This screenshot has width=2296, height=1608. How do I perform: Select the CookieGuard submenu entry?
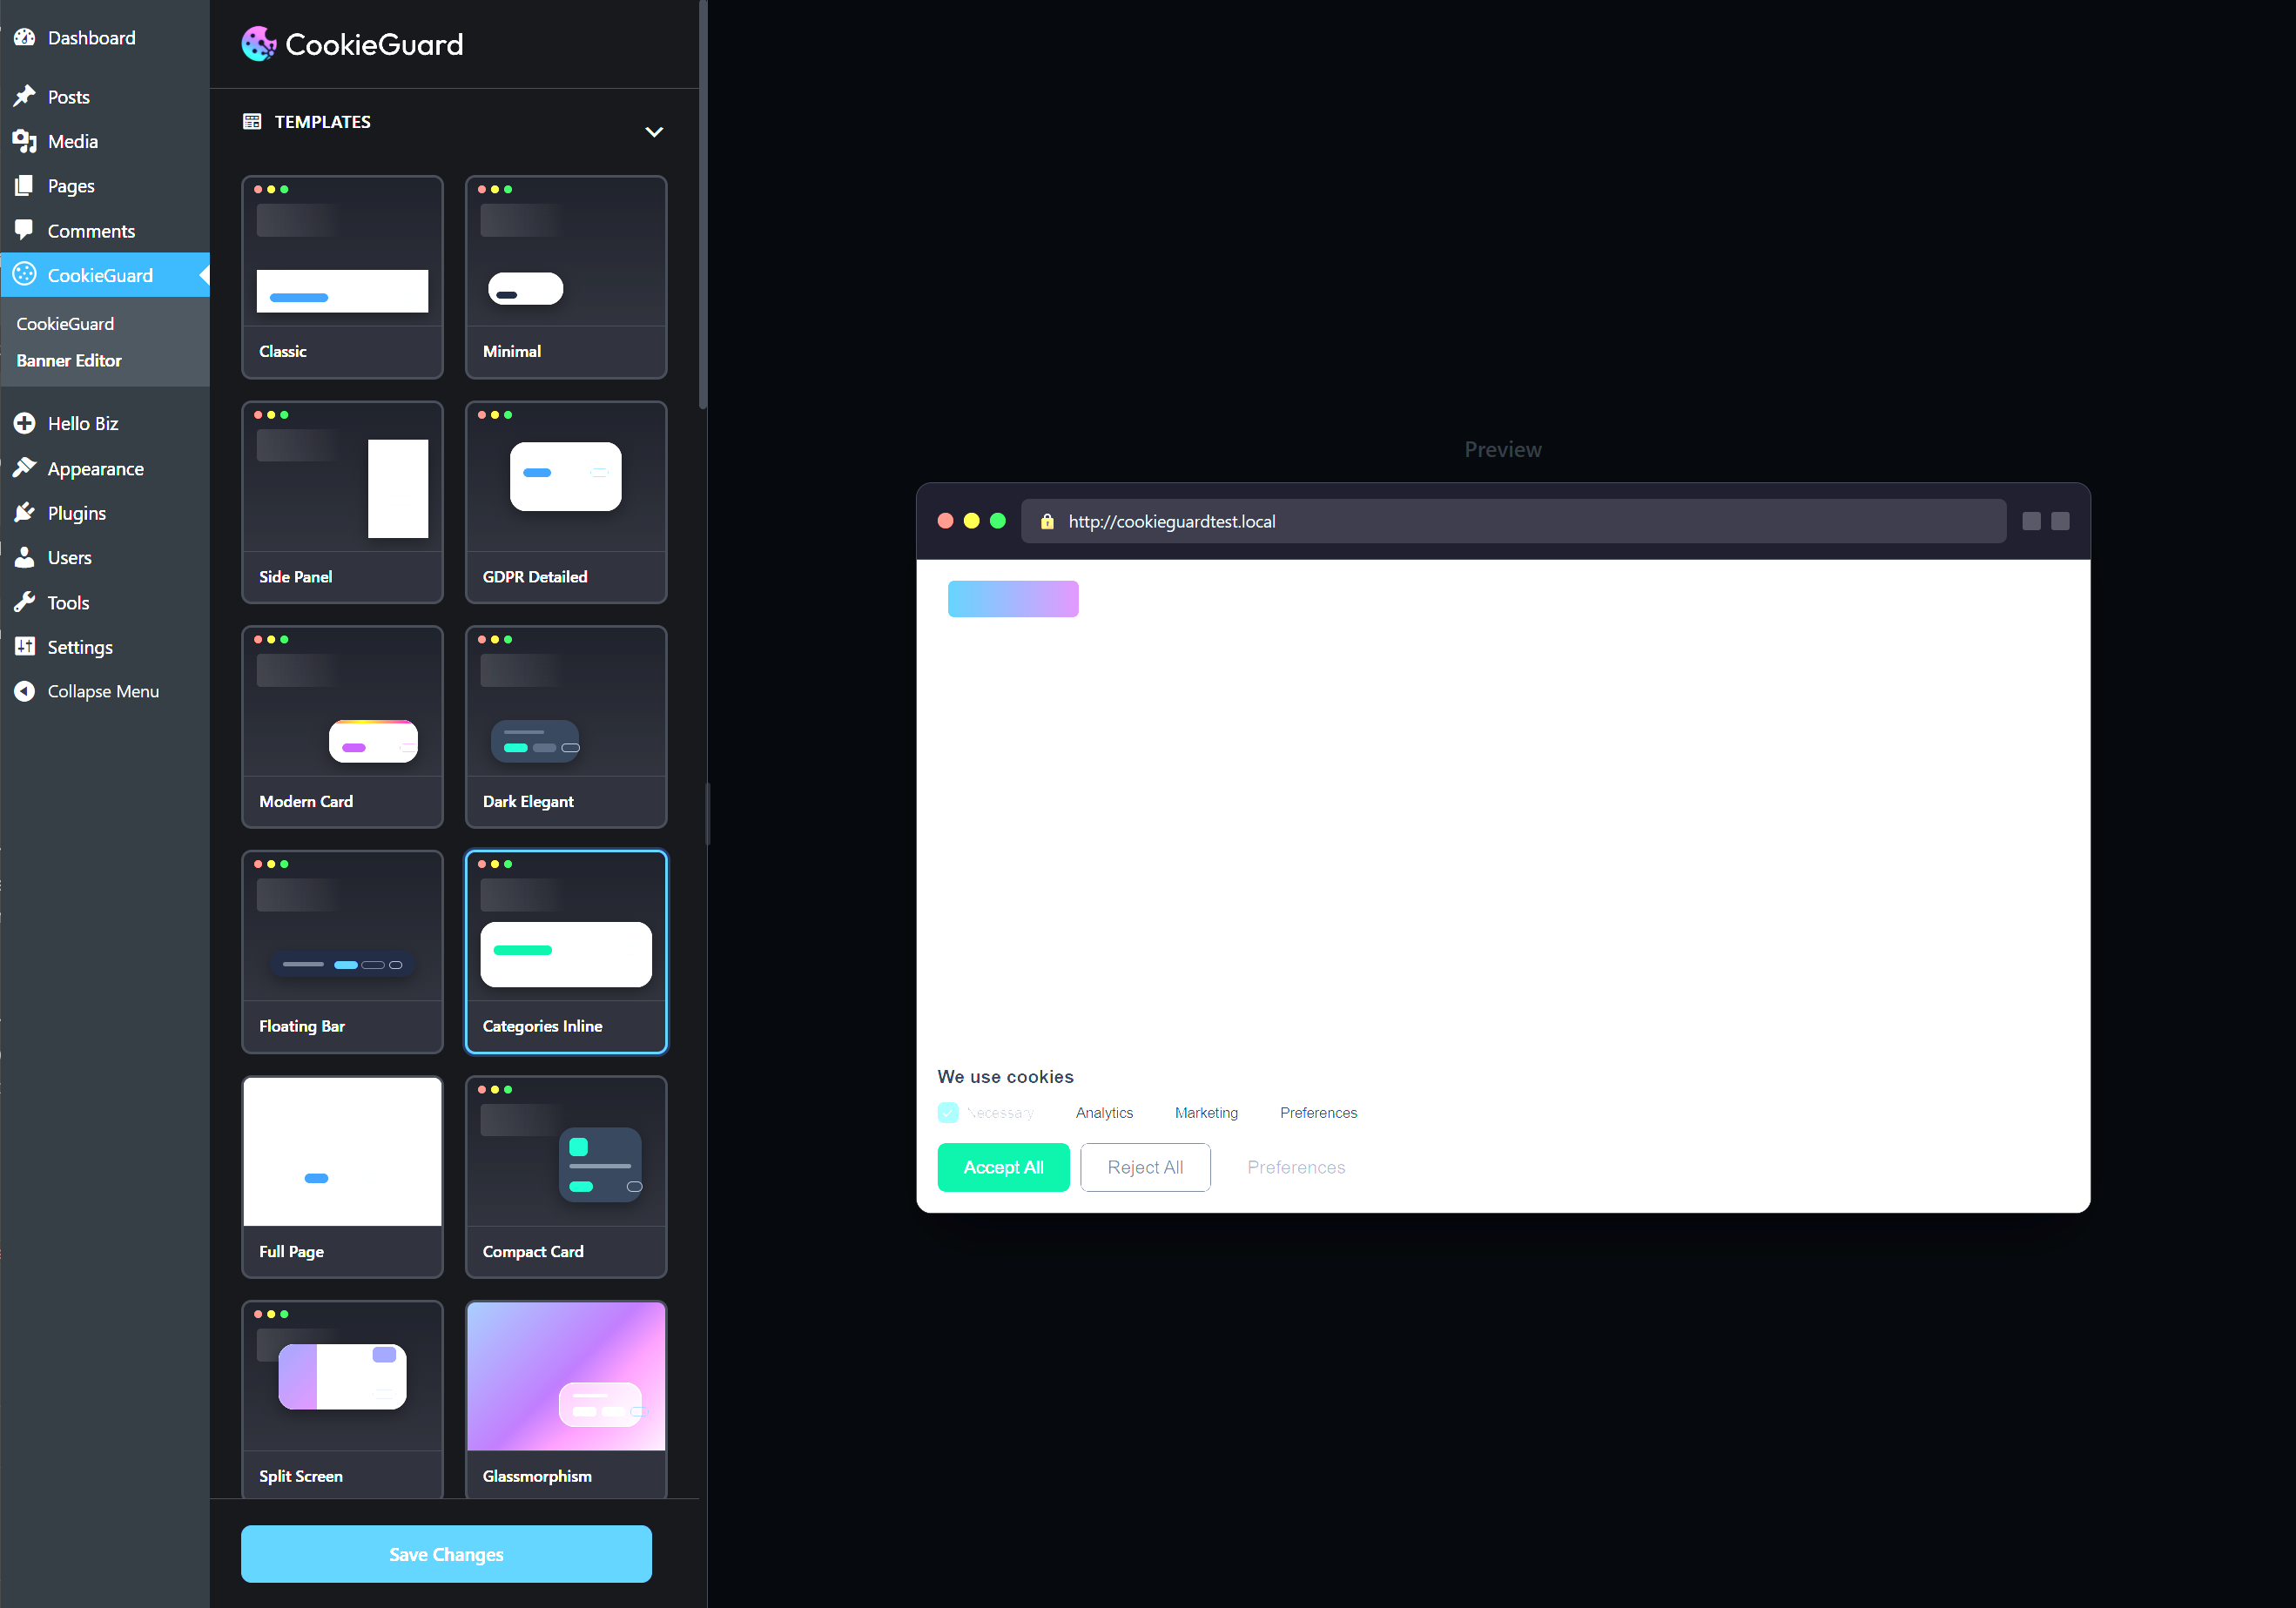(x=65, y=323)
